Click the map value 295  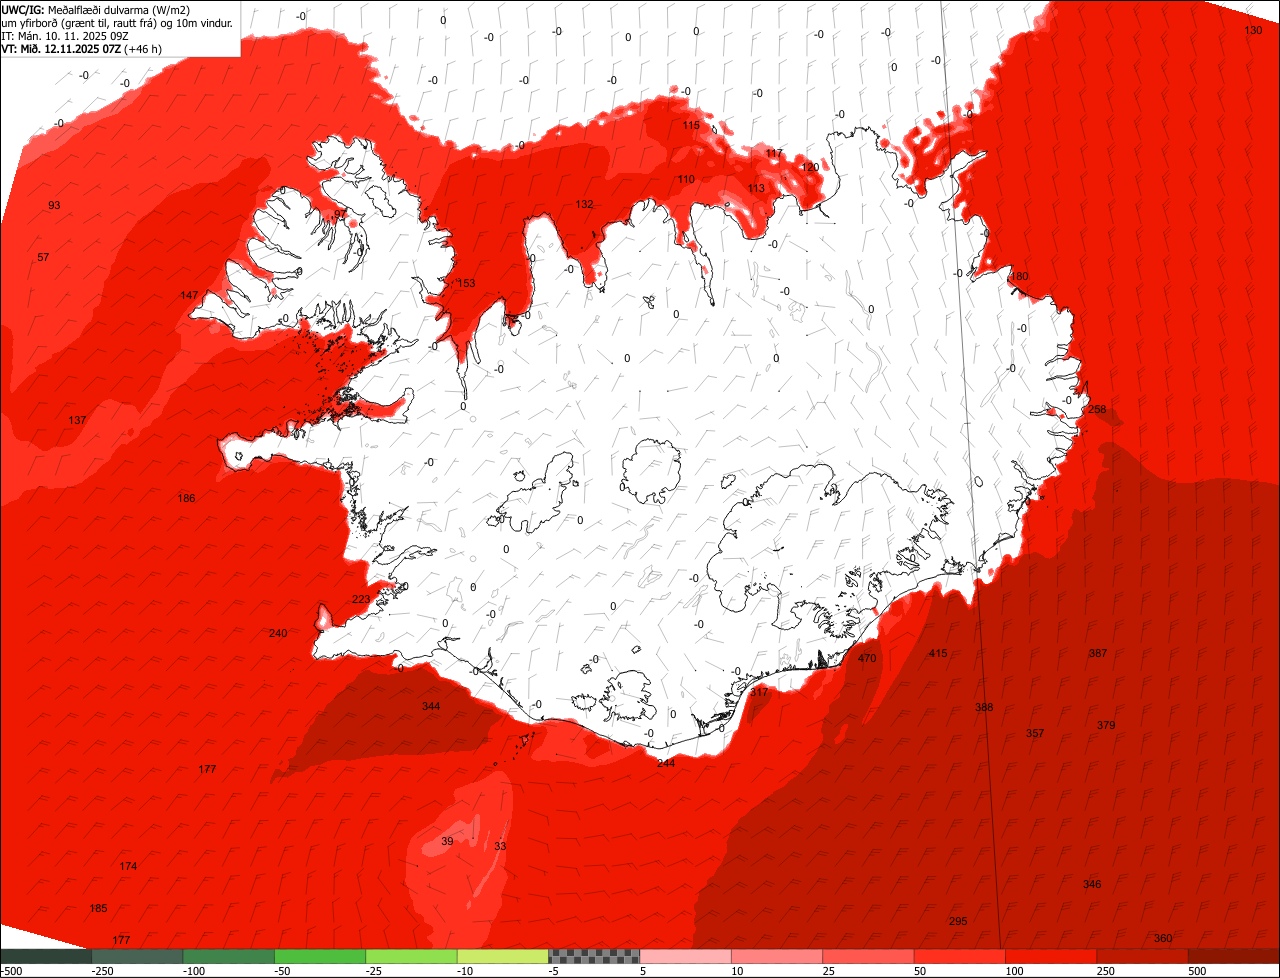(958, 922)
